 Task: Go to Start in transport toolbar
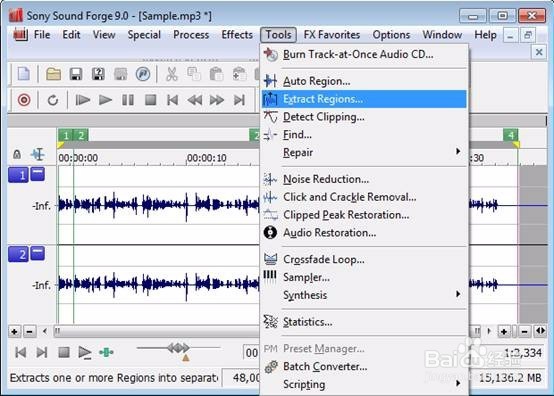[172, 100]
